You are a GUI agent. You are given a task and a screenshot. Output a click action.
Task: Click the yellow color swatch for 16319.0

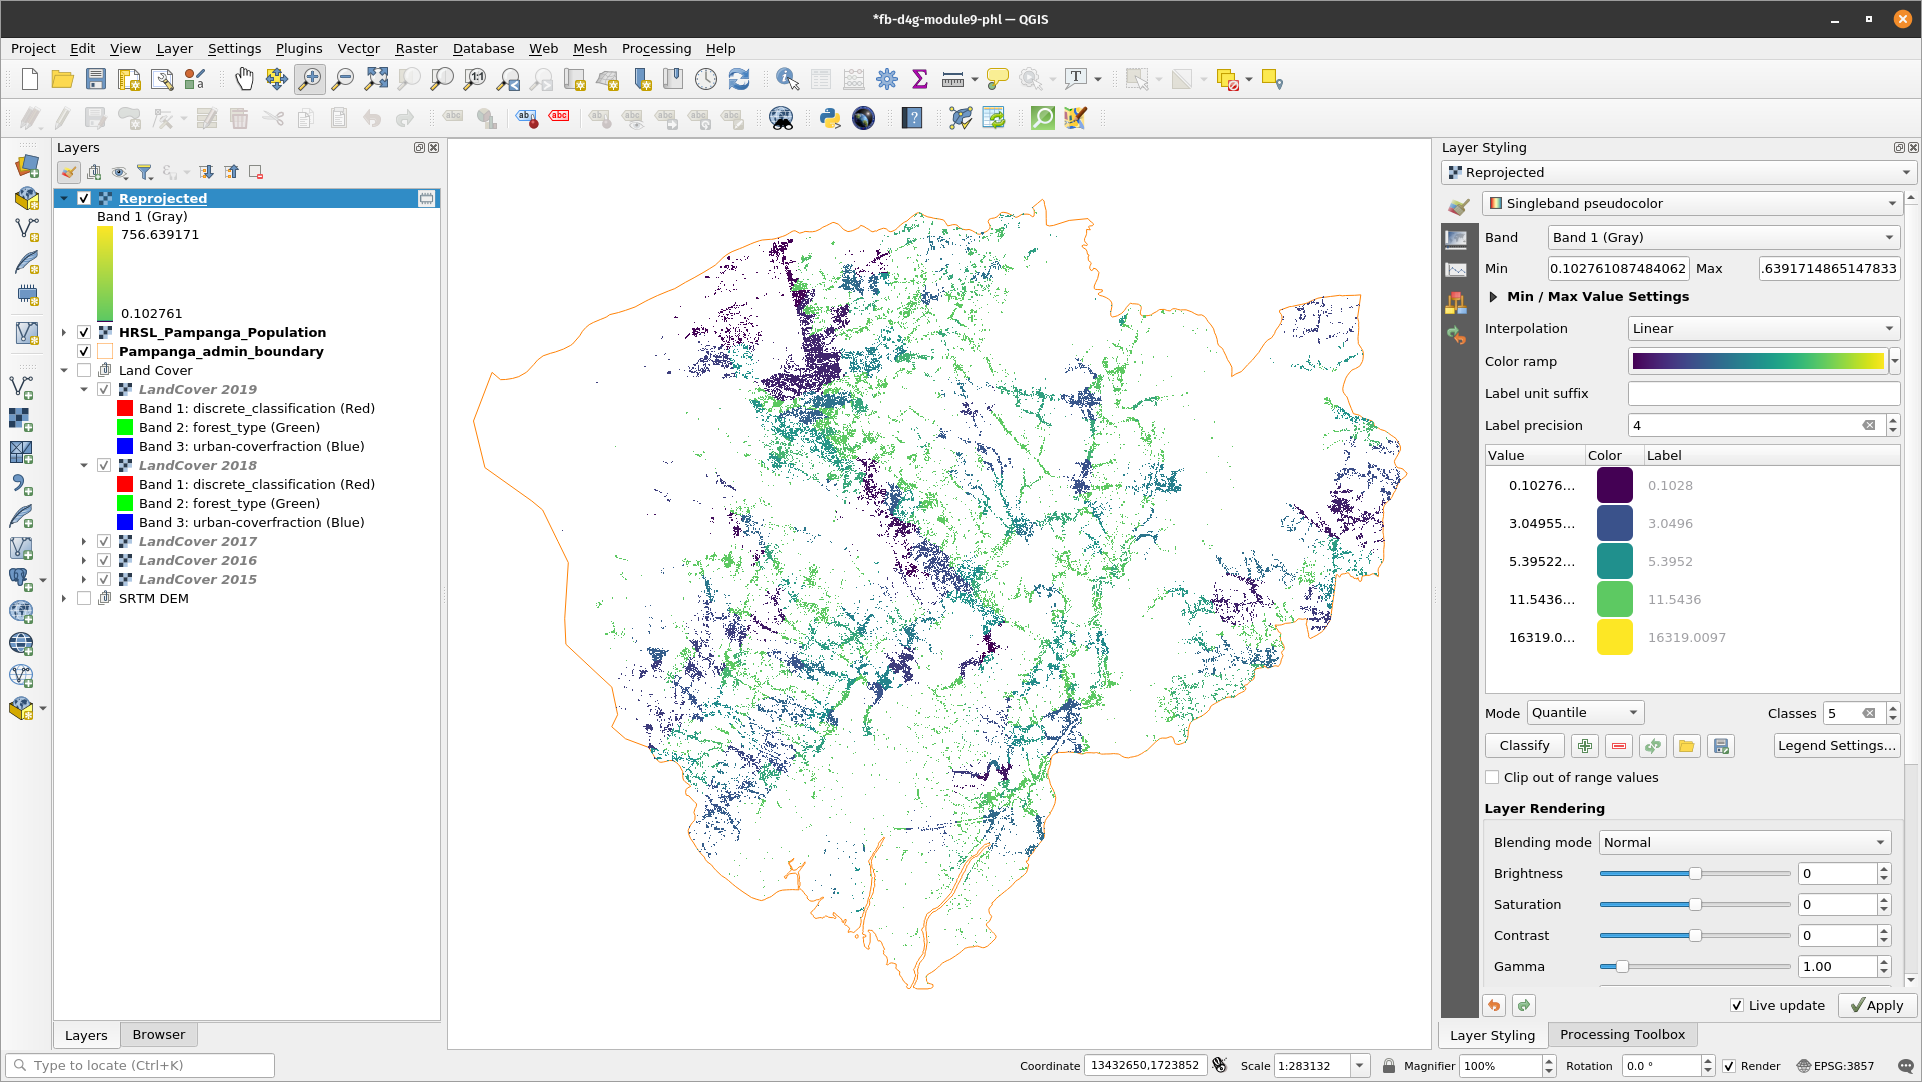(x=1614, y=637)
